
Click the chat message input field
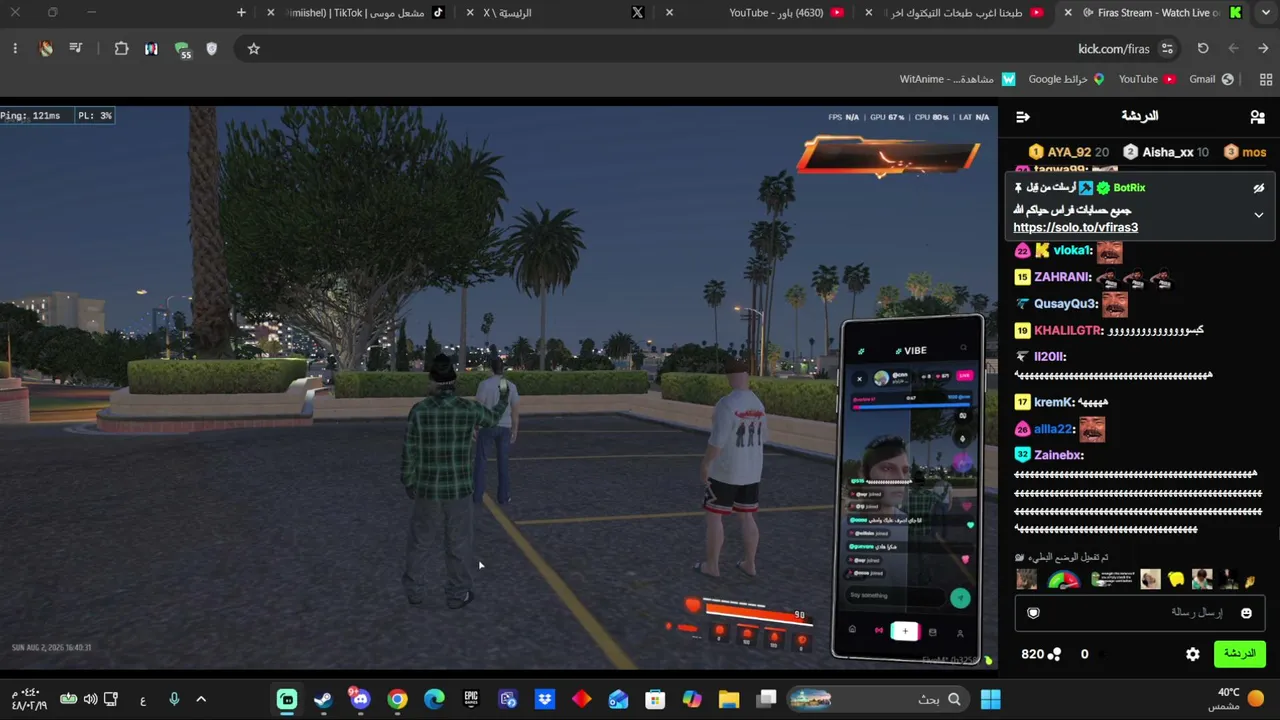(1140, 613)
